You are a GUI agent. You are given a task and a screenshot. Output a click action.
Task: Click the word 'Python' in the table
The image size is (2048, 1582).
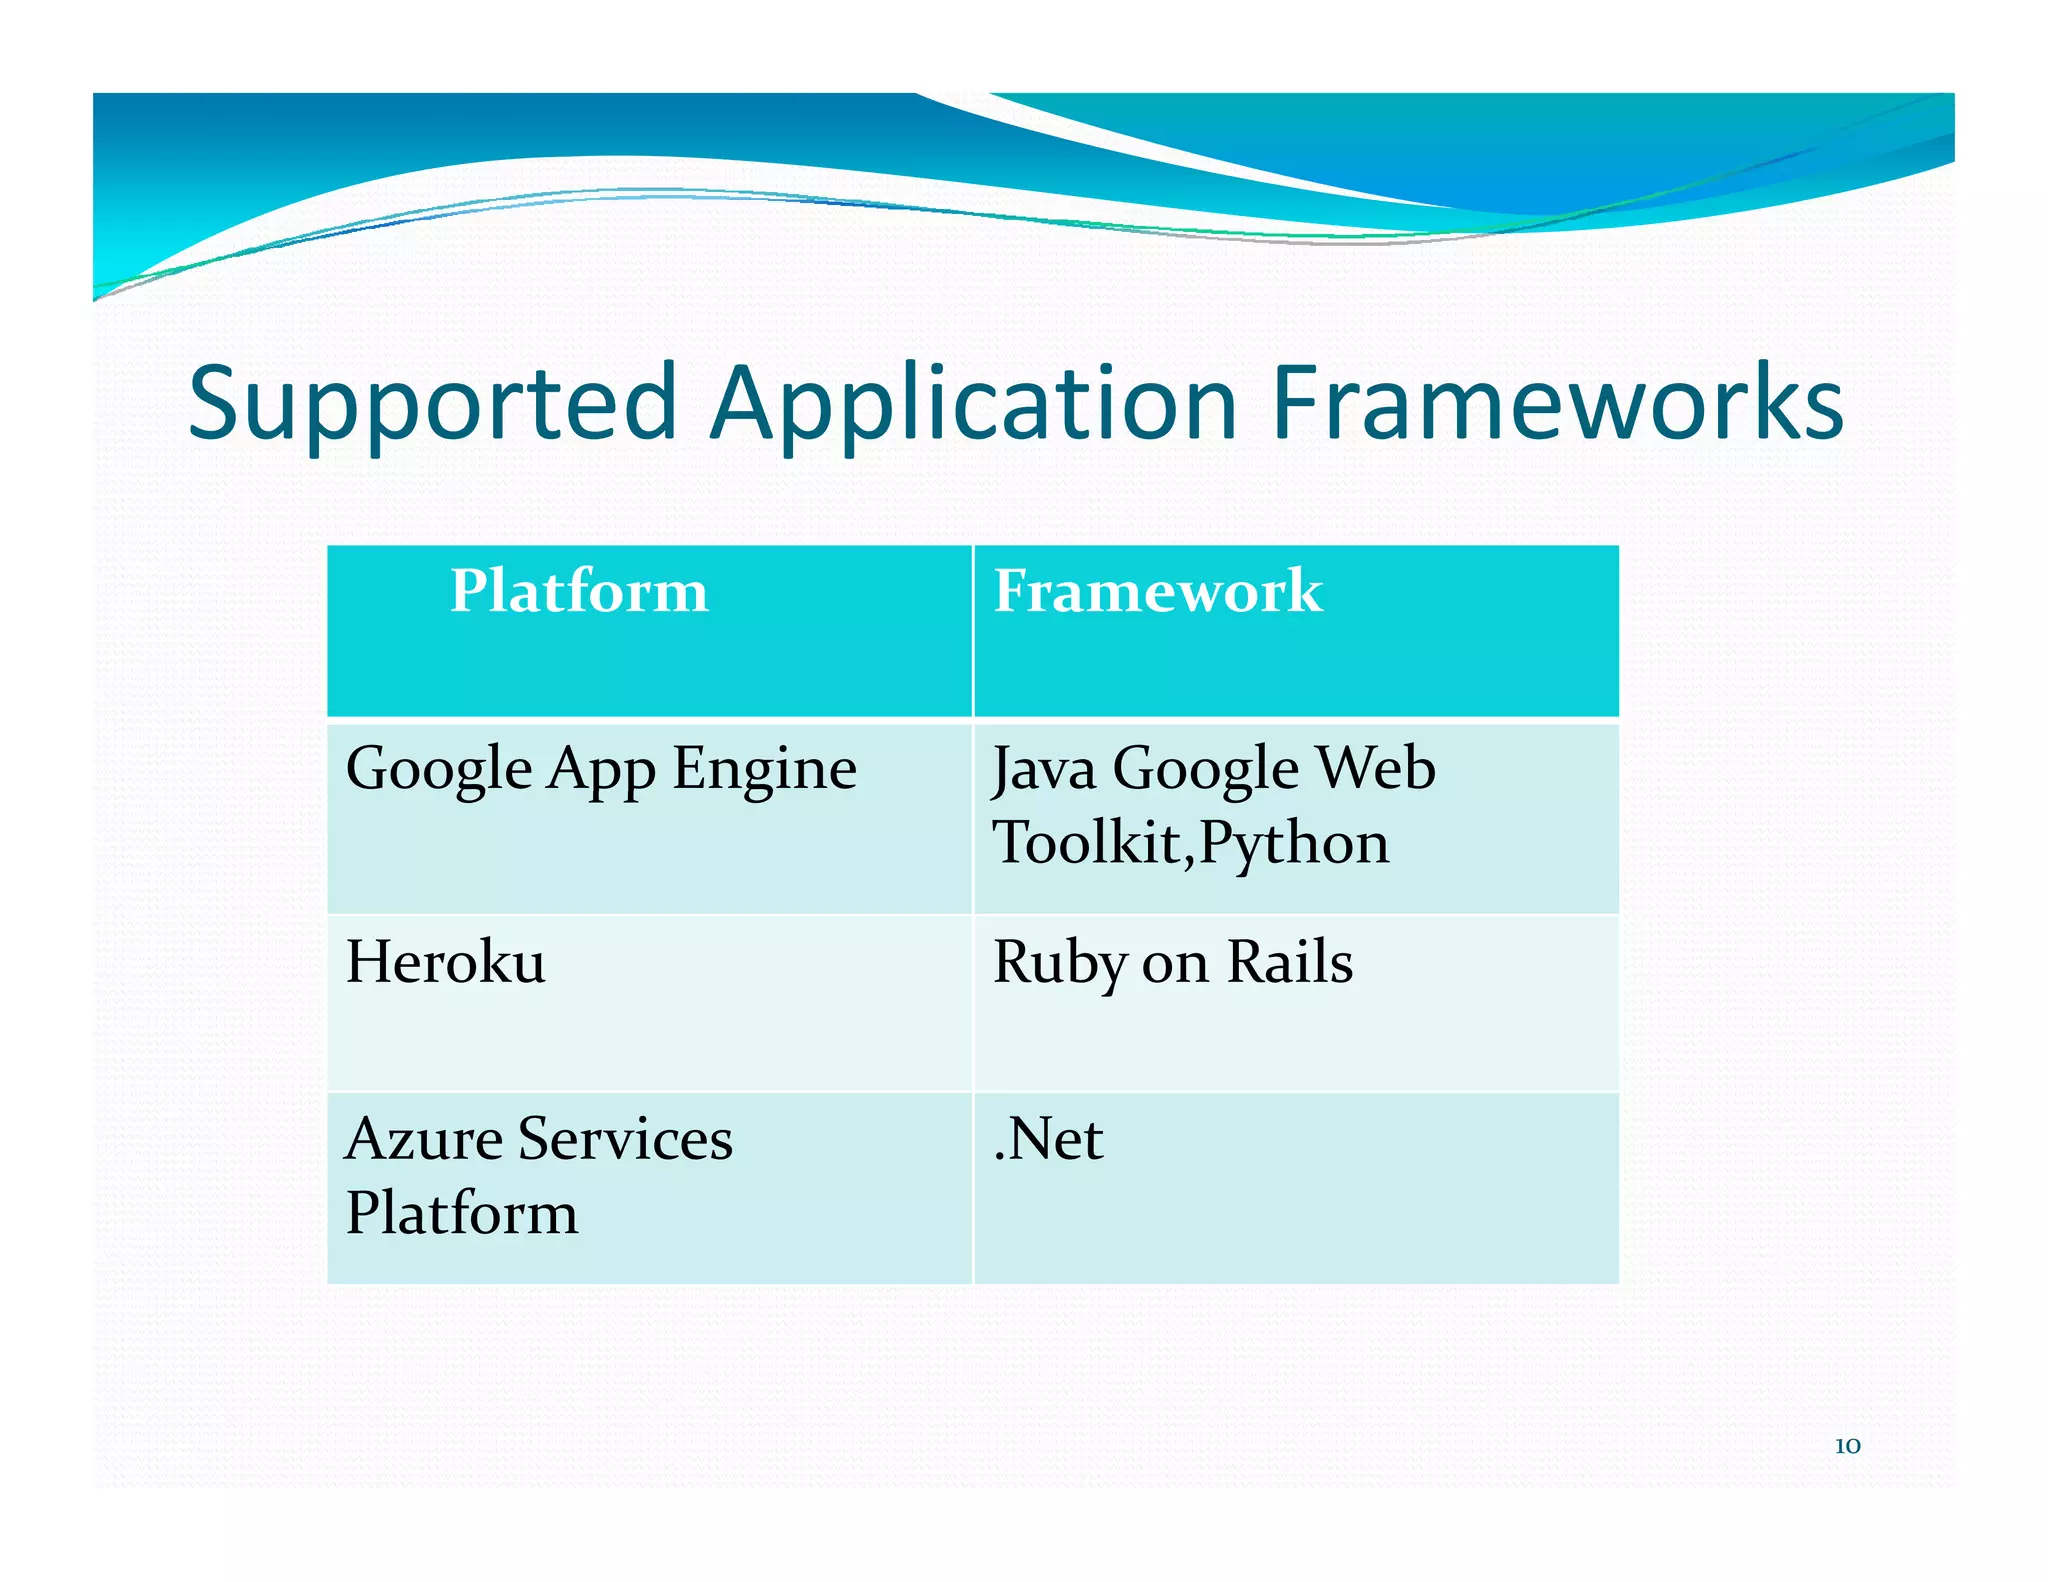click(x=1294, y=843)
